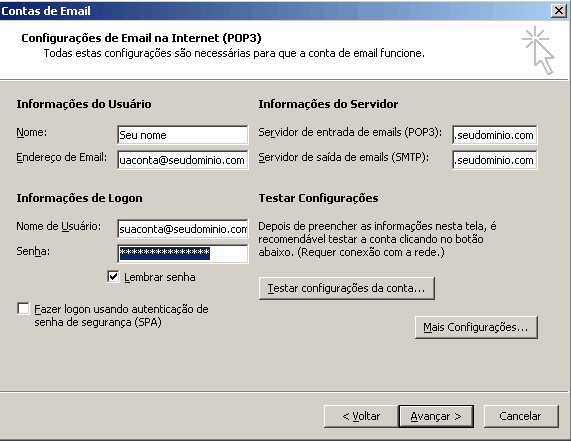Click the Testar Configurações heading
Image resolution: width=571 pixels, height=441 pixels.
(318, 198)
